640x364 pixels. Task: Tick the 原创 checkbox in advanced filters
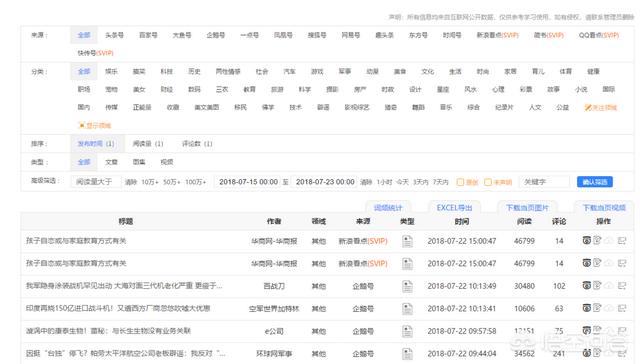pyautogui.click(x=460, y=182)
